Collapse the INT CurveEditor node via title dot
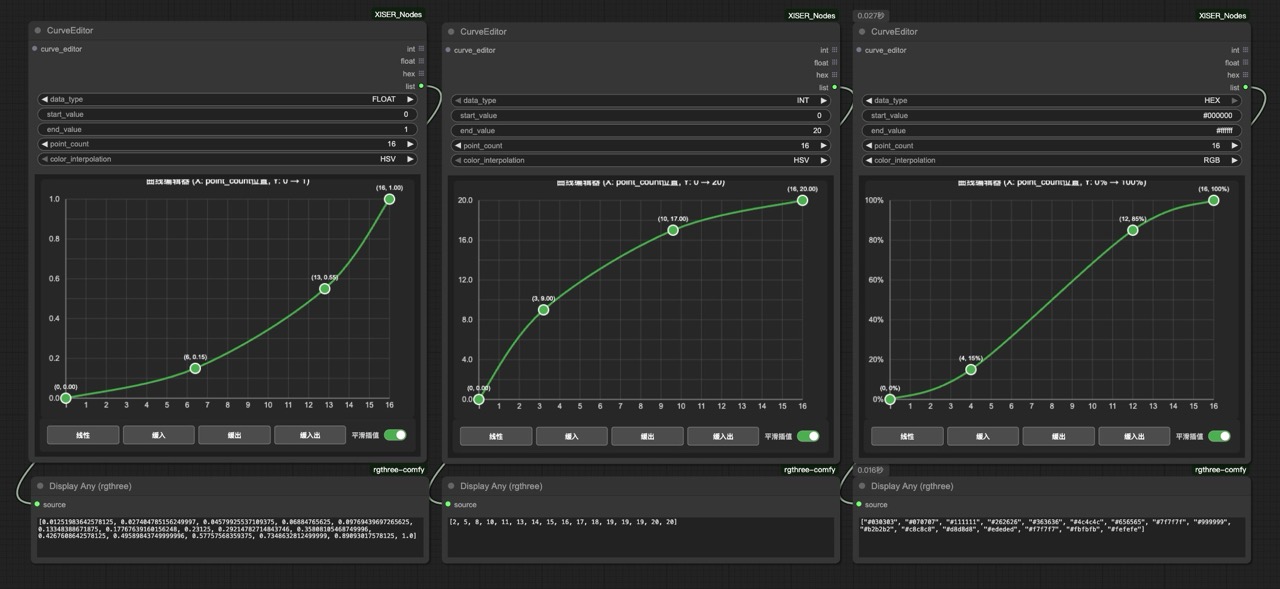The width and height of the screenshot is (1280, 589). click(451, 31)
